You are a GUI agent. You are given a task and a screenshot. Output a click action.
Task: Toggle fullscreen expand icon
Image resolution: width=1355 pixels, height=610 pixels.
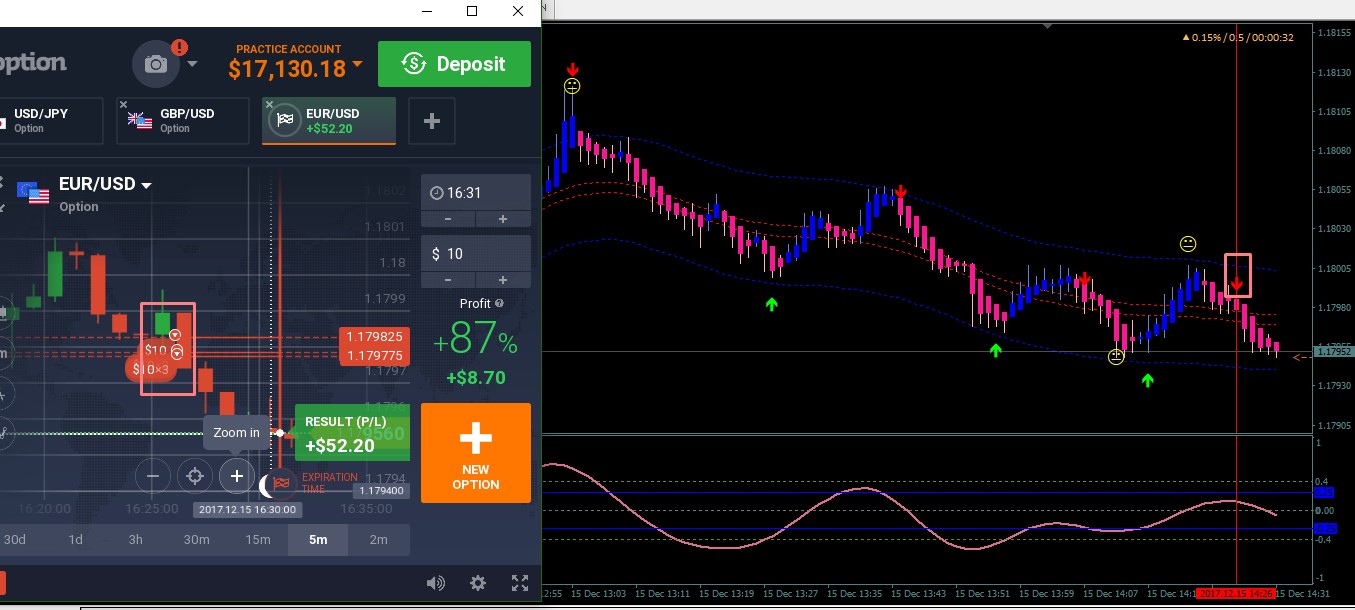(520, 583)
